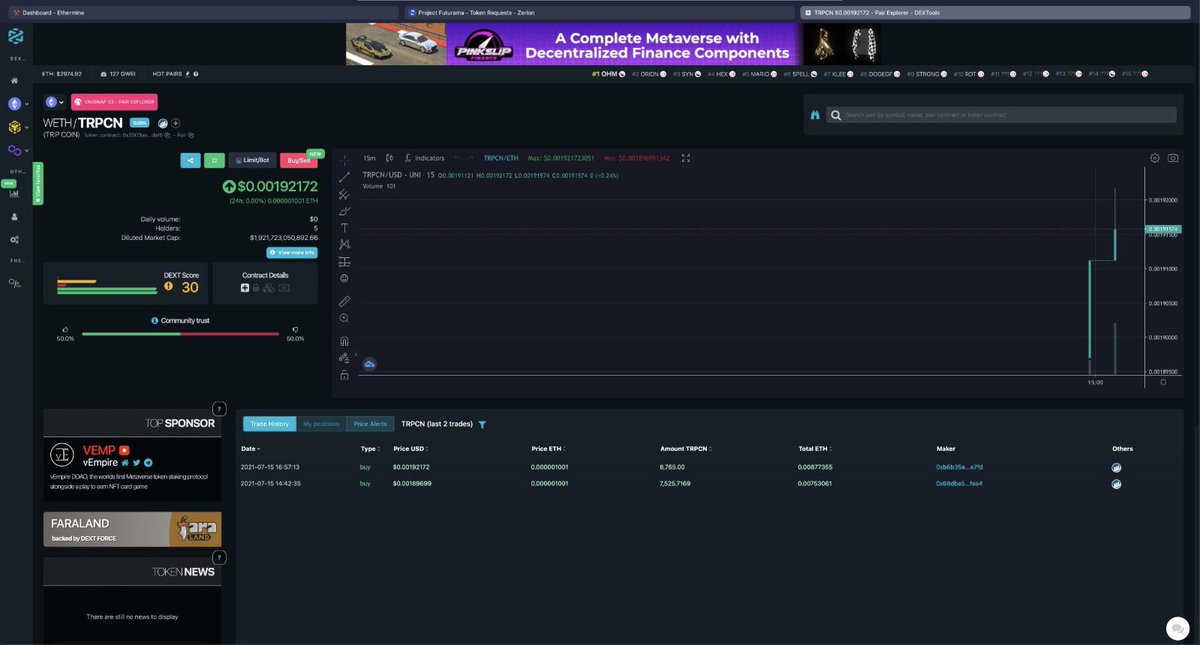
Task: Select the pitchfork drawing tool
Action: click(344, 194)
